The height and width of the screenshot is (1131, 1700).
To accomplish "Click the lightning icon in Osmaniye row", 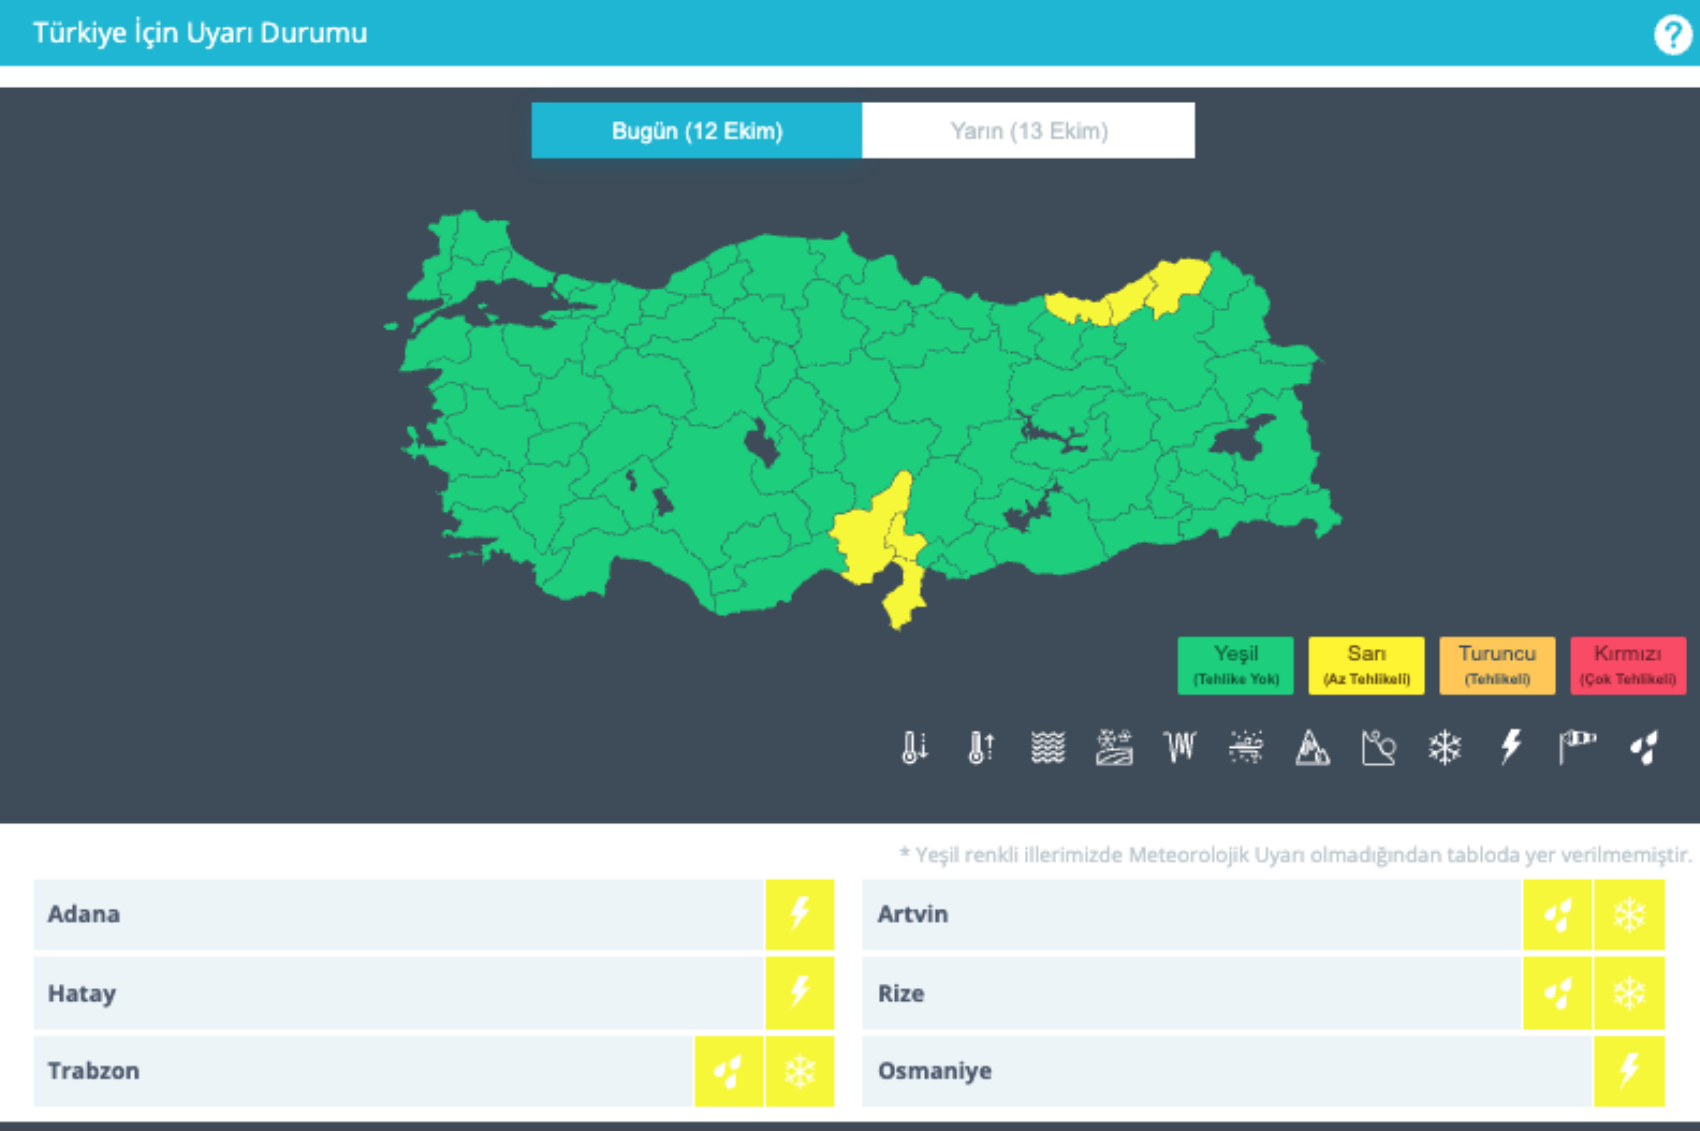I will pos(1629,1071).
